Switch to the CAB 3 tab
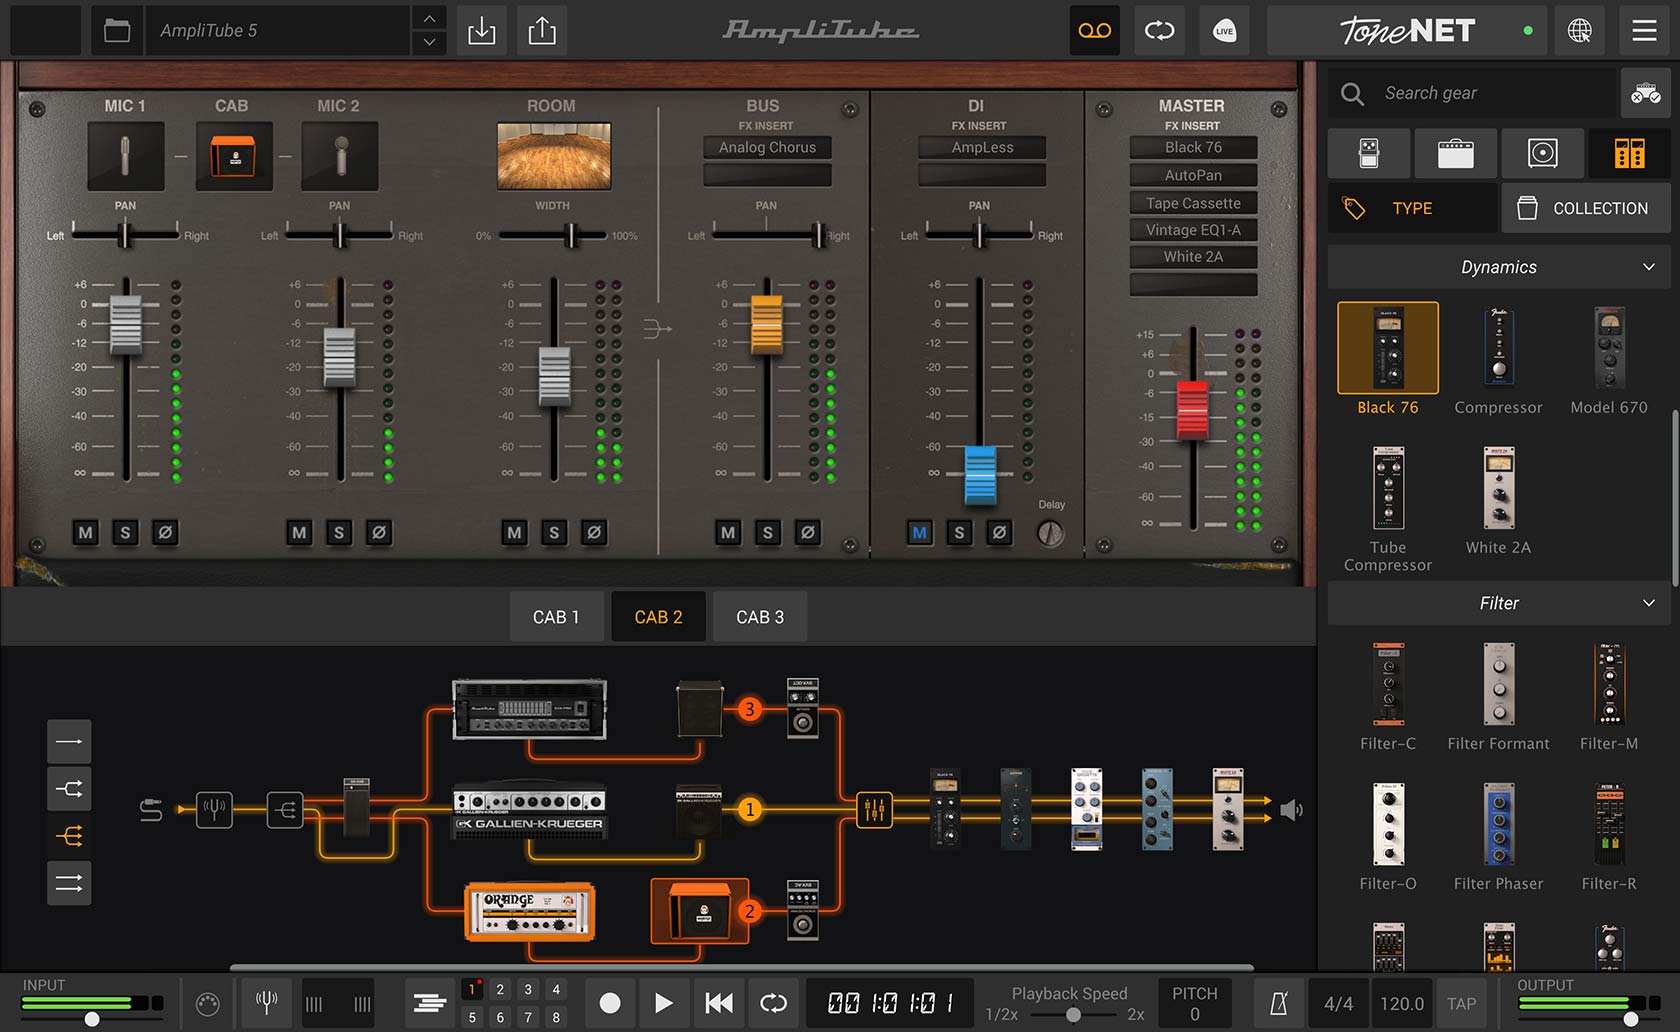 (759, 616)
